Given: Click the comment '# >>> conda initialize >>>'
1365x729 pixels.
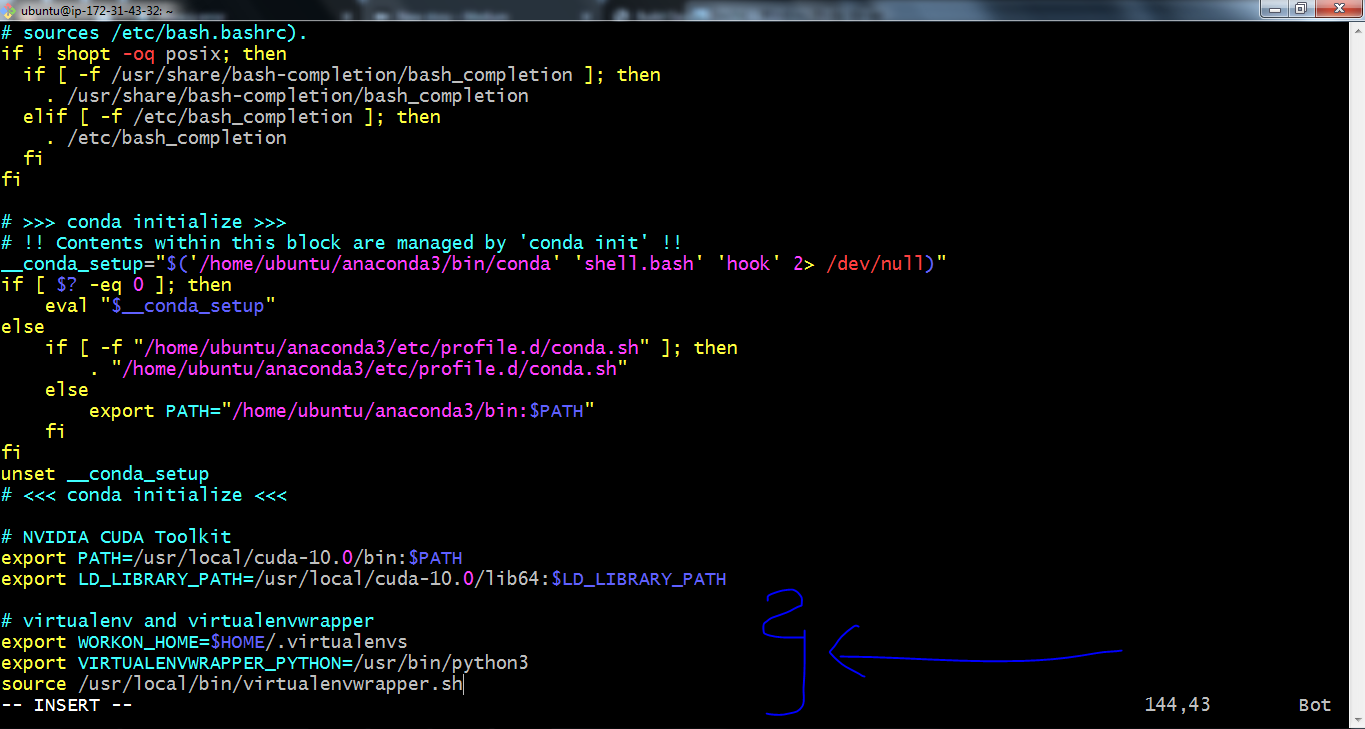Looking at the screenshot, I should point(144,222).
